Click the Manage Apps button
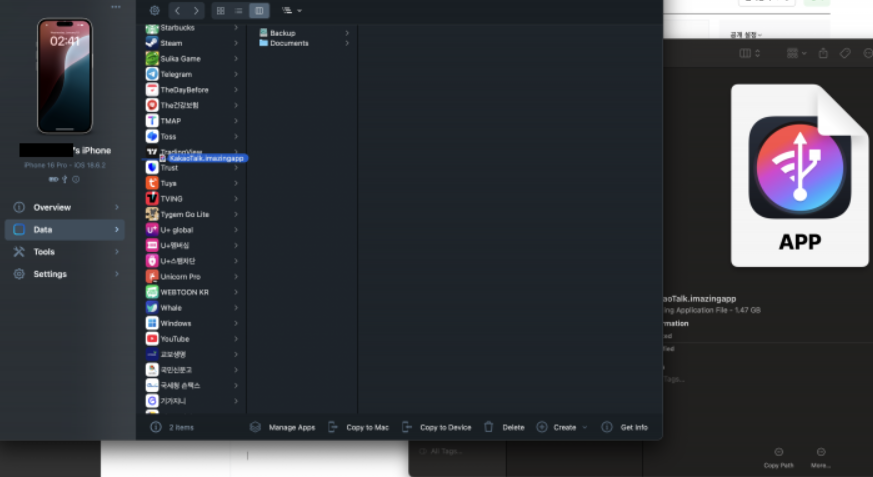Viewport: 873px width, 477px height. click(x=282, y=427)
